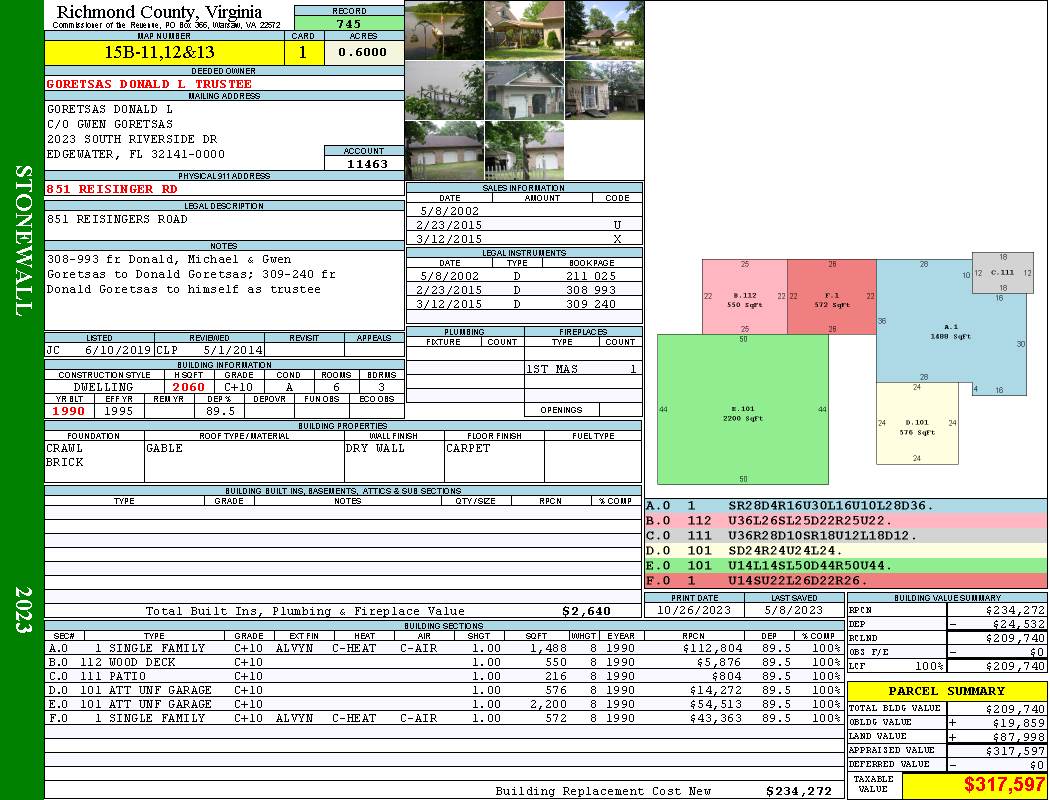This screenshot has height=800, width=1050.
Task: Open the photo of the gabled single garage door
Action: (524, 90)
